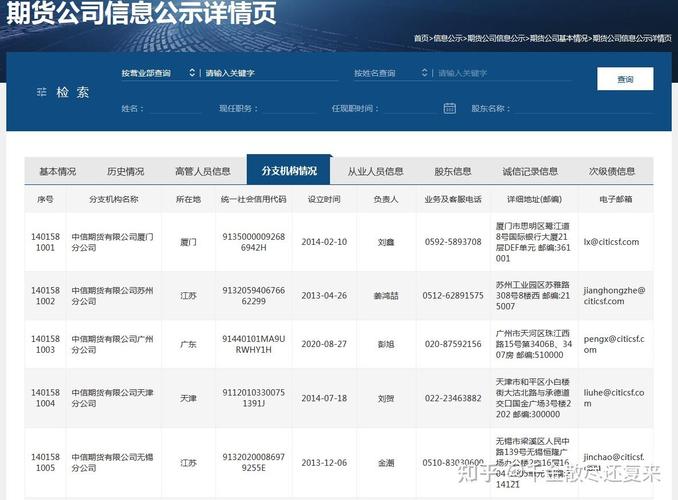Screen dimensions: 678x500
Task: Click the 分支机构名称 column header
Action: [x=114, y=199]
